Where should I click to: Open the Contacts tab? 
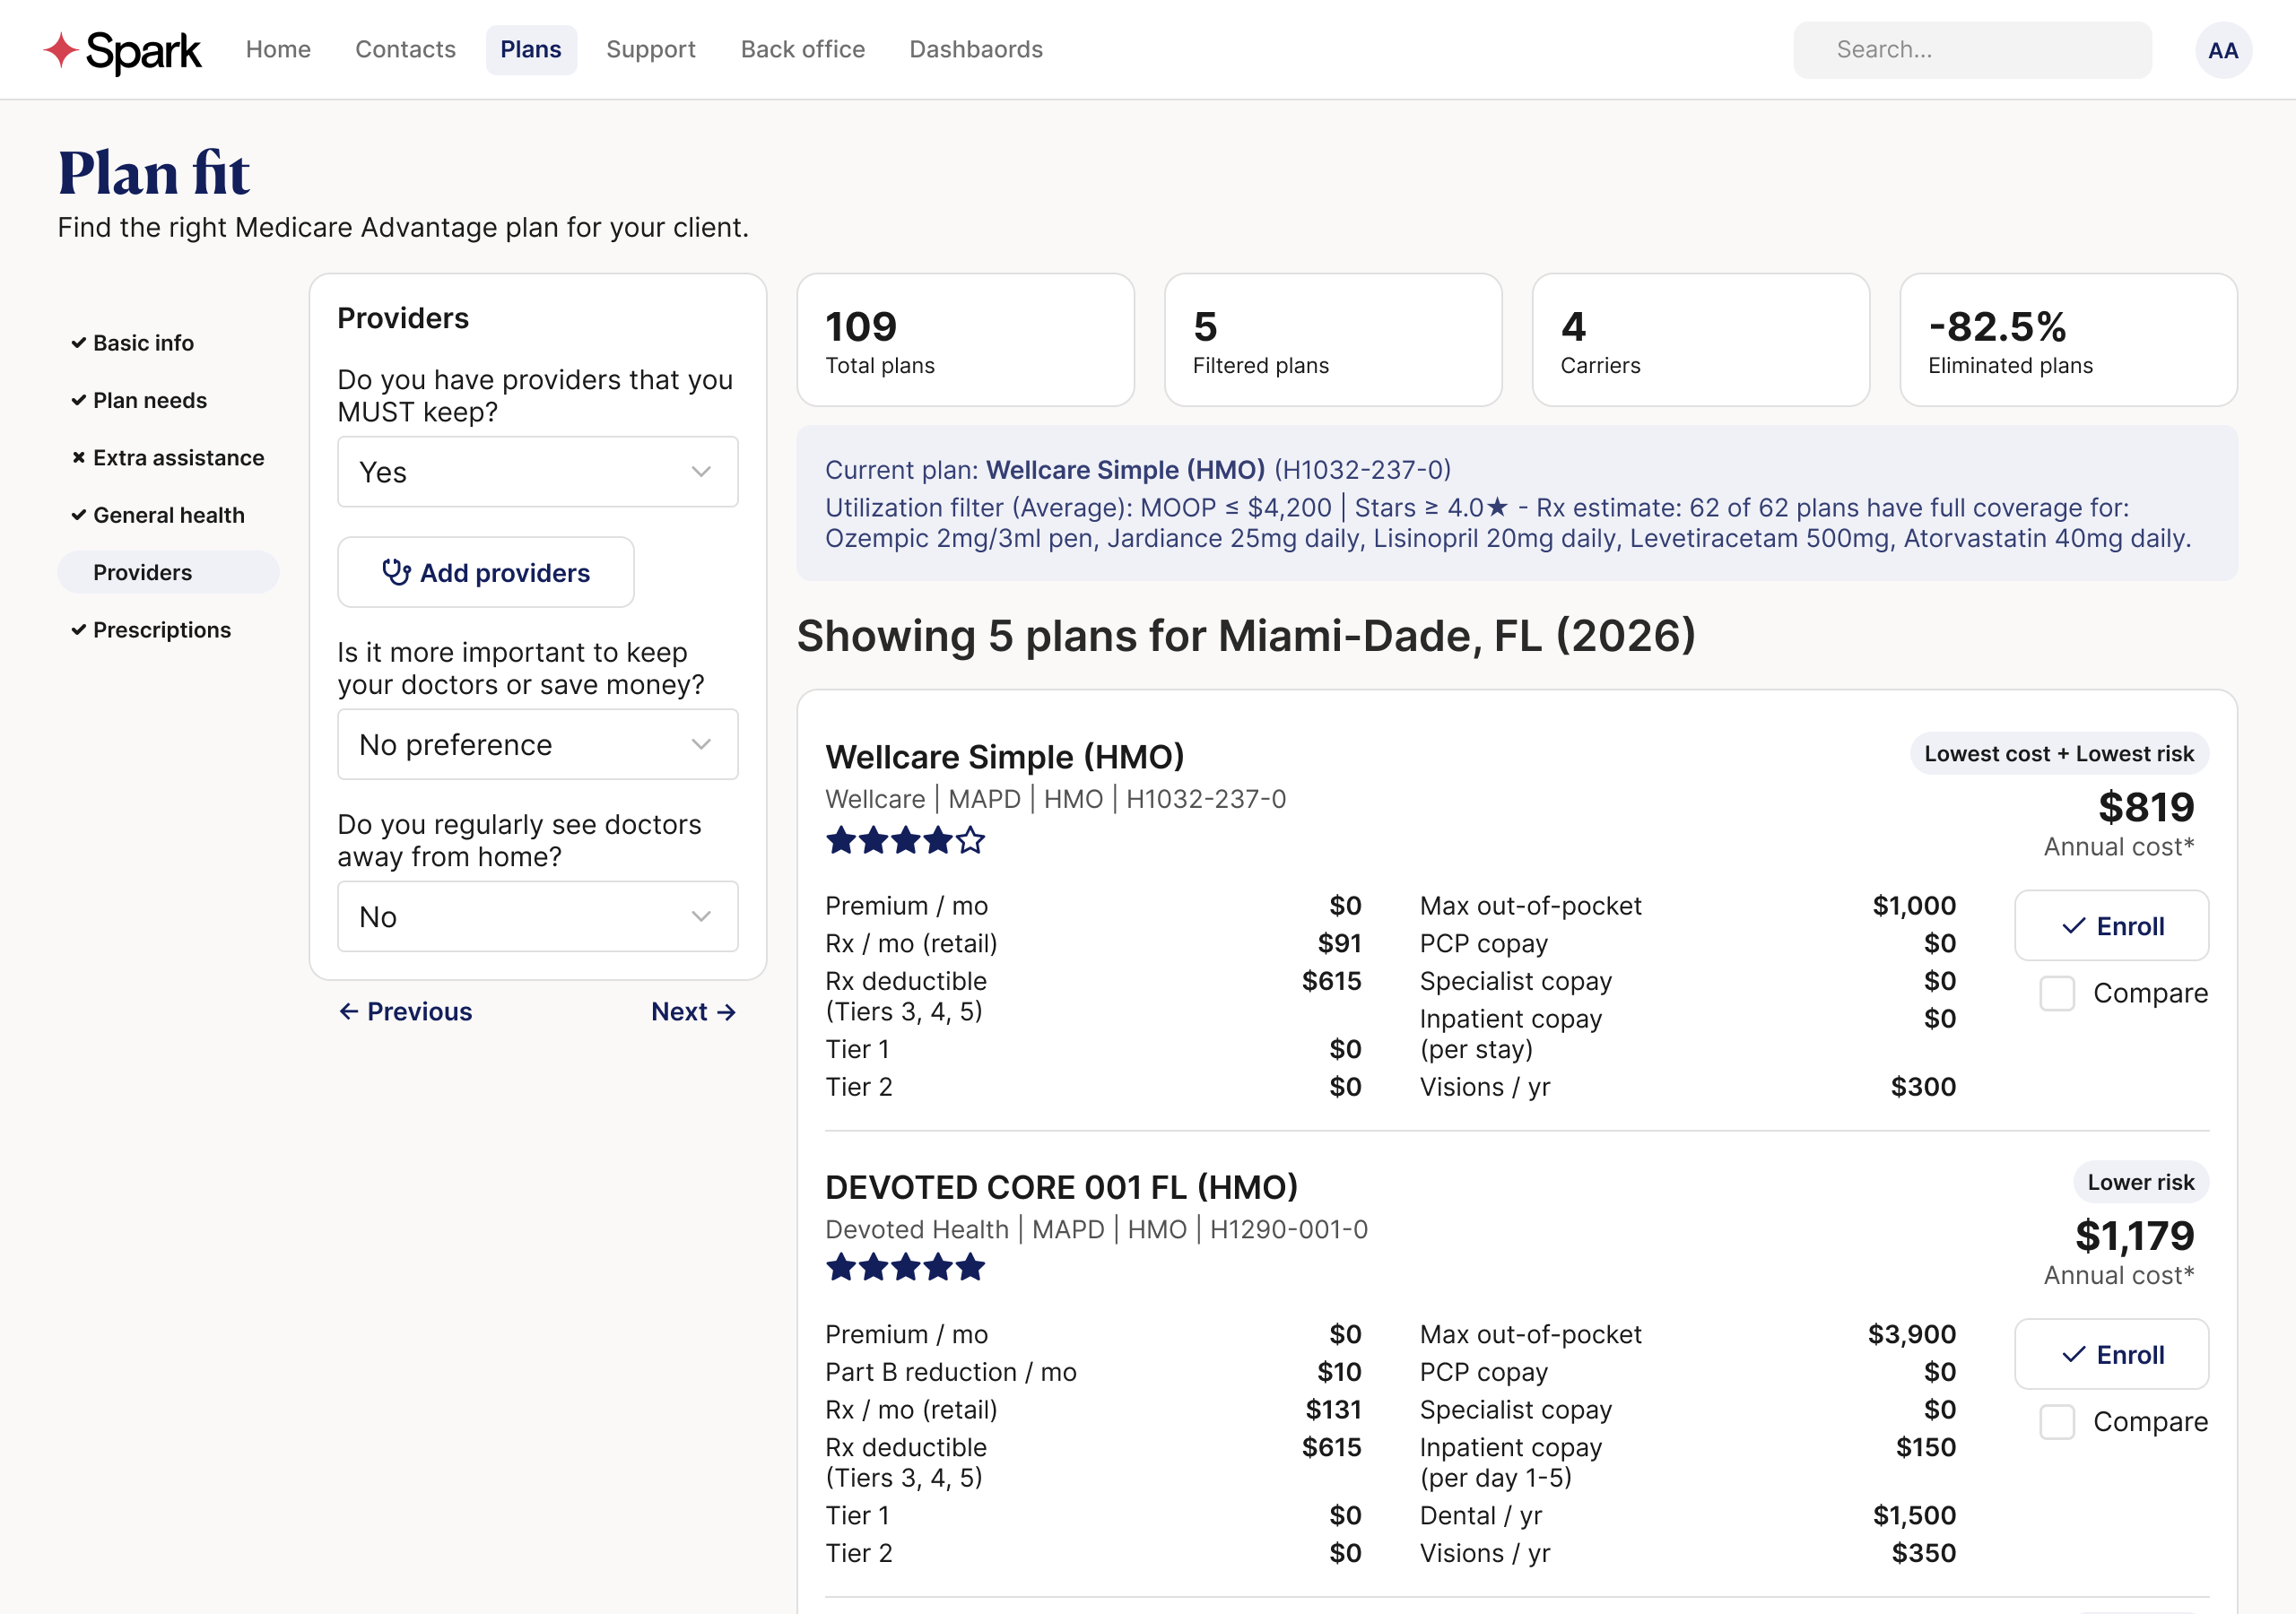click(405, 50)
